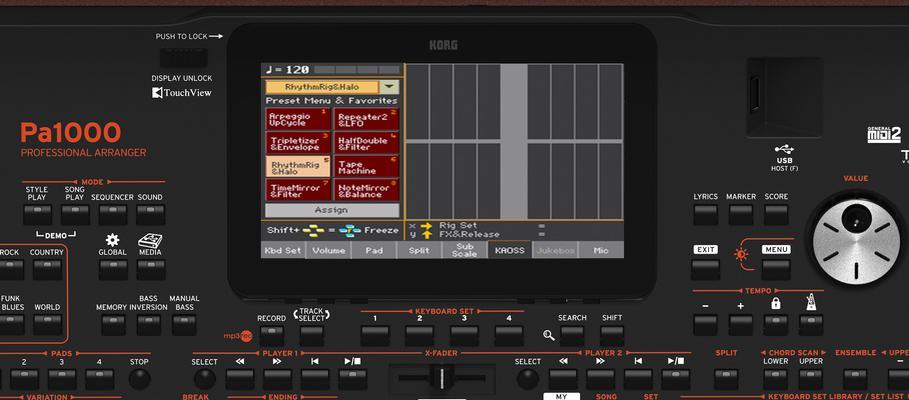Tap the RhythmRig&Halo preset name field
909x400 pixels.
pyautogui.click(x=322, y=87)
